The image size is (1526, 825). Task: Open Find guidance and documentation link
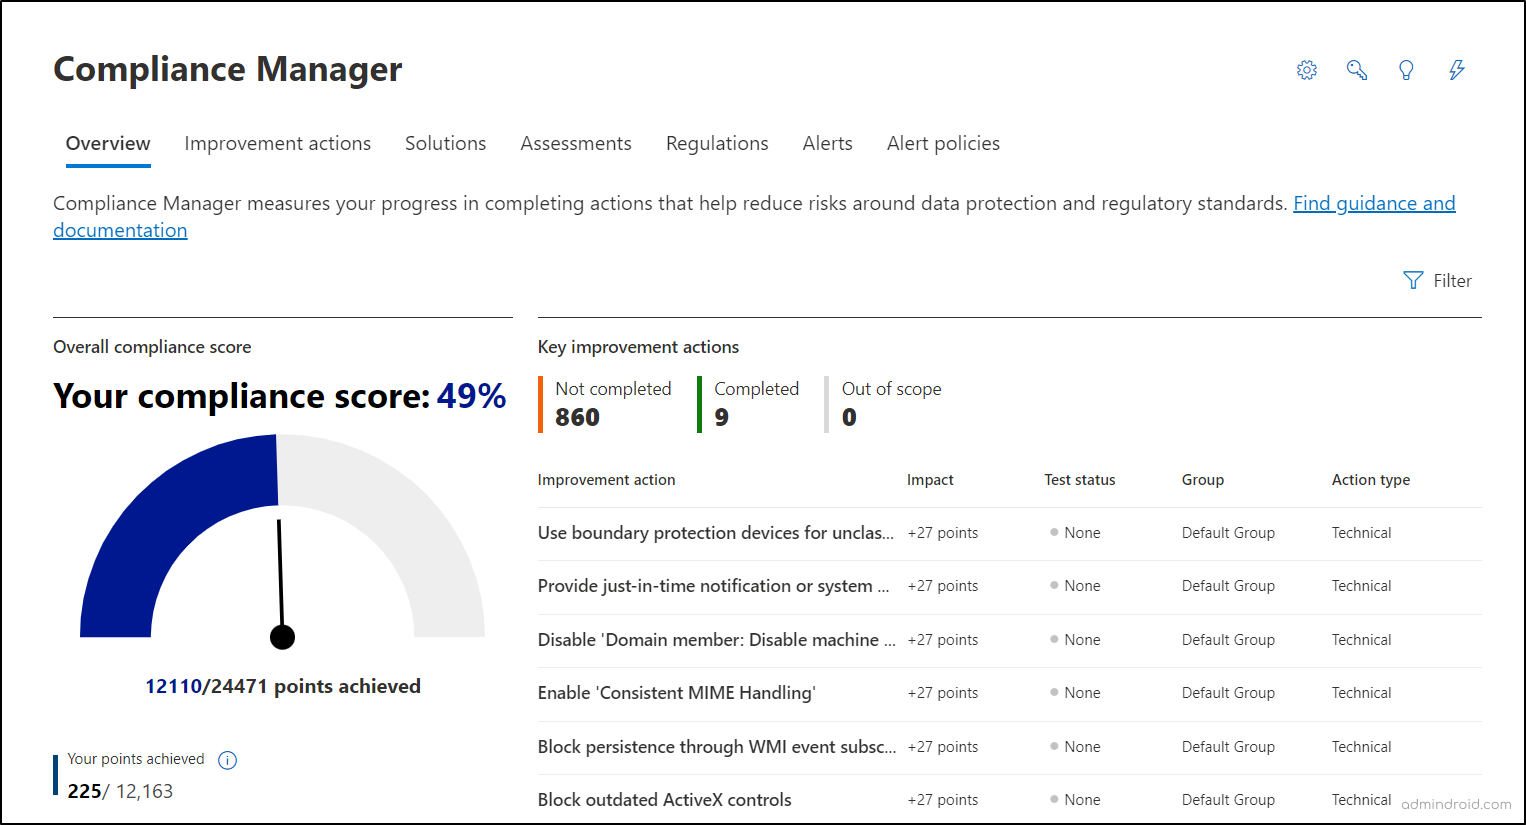point(1374,203)
